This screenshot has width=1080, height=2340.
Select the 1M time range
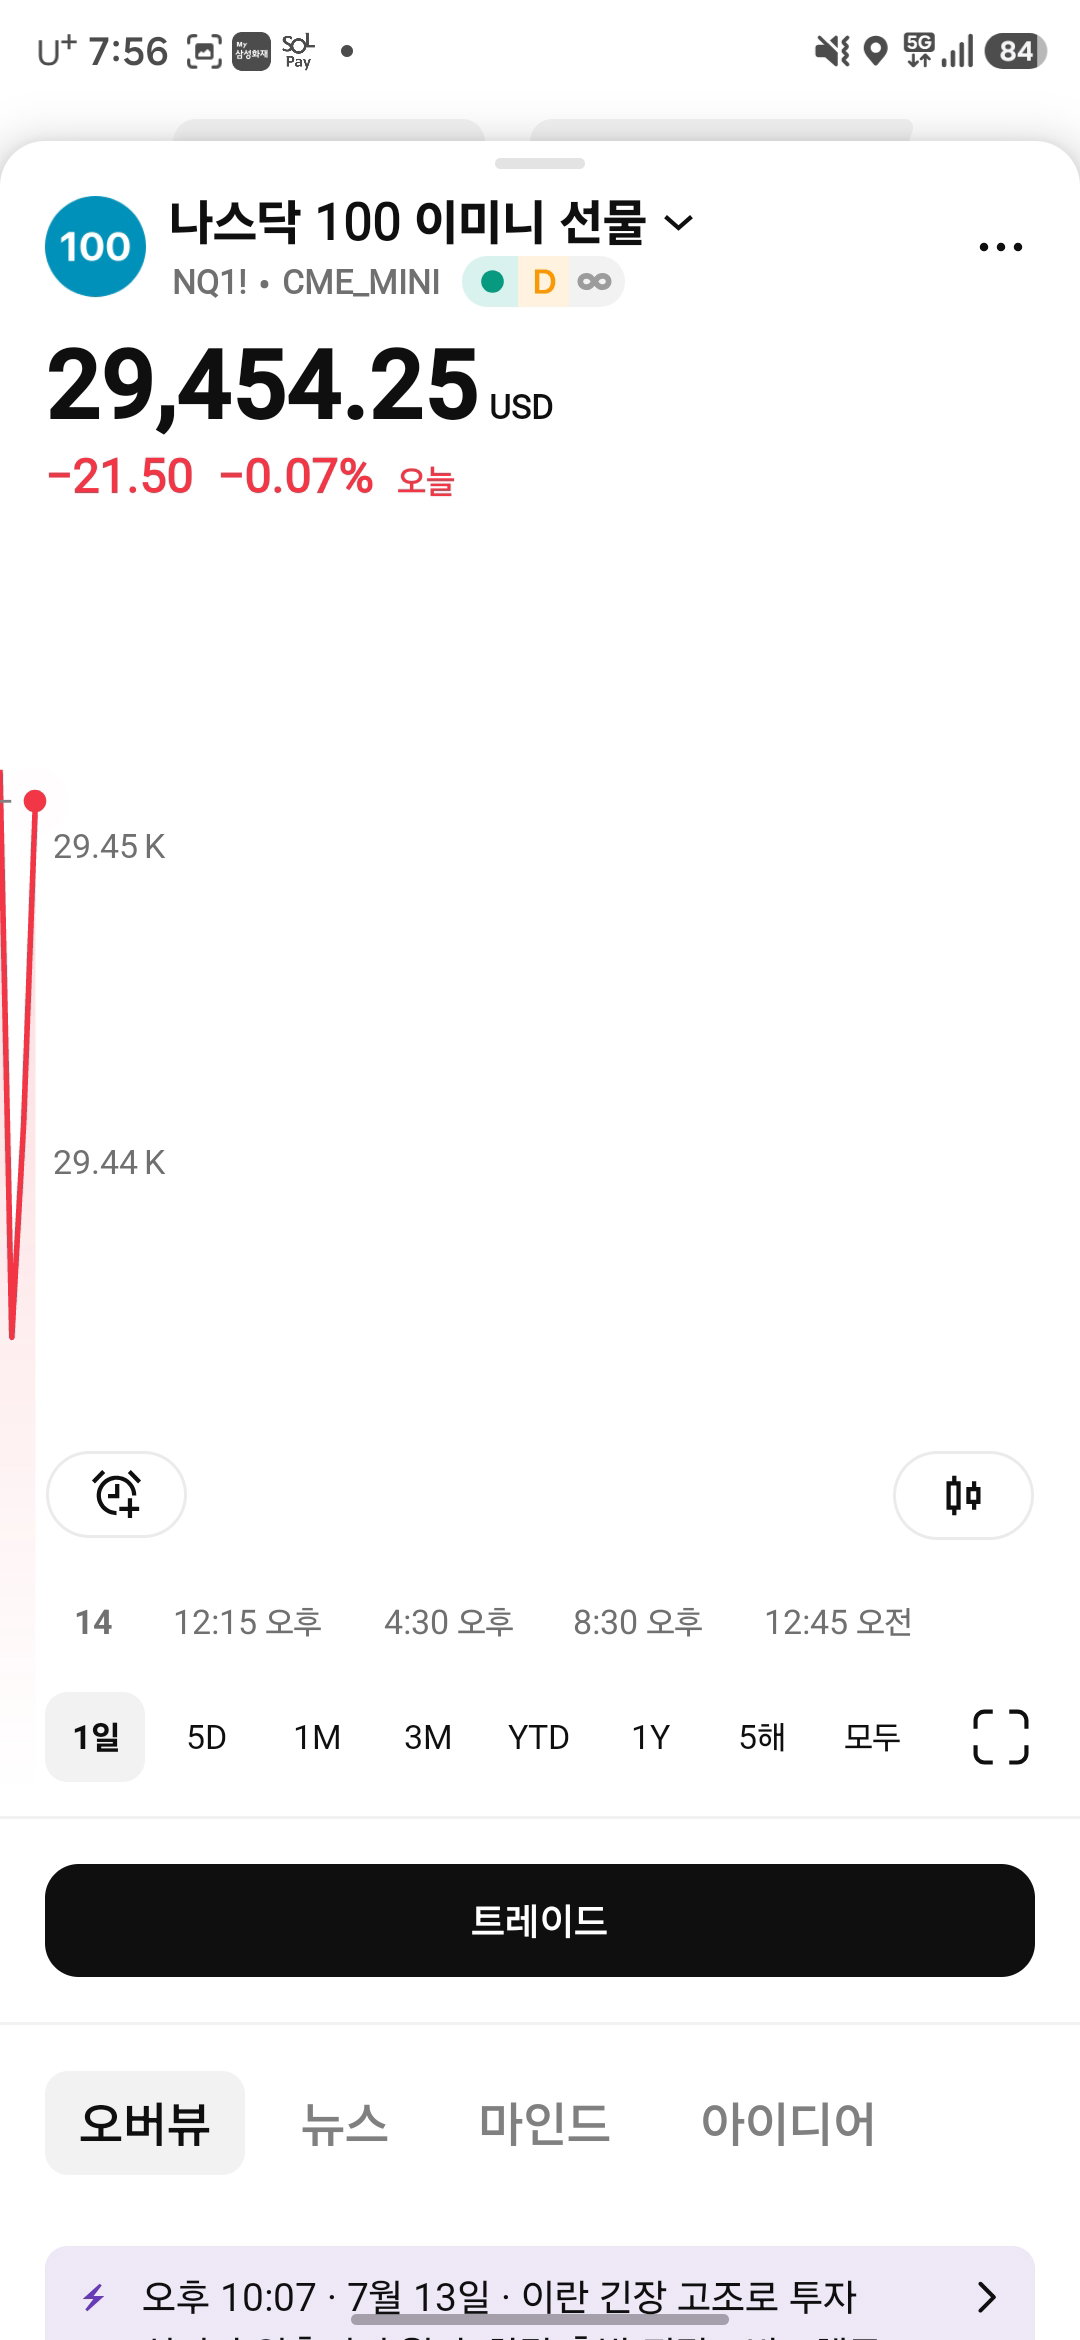[x=317, y=1737]
